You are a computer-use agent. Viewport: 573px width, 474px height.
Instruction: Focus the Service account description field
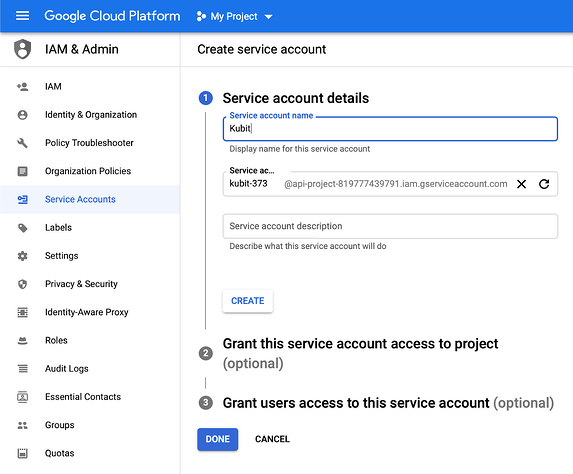390,226
